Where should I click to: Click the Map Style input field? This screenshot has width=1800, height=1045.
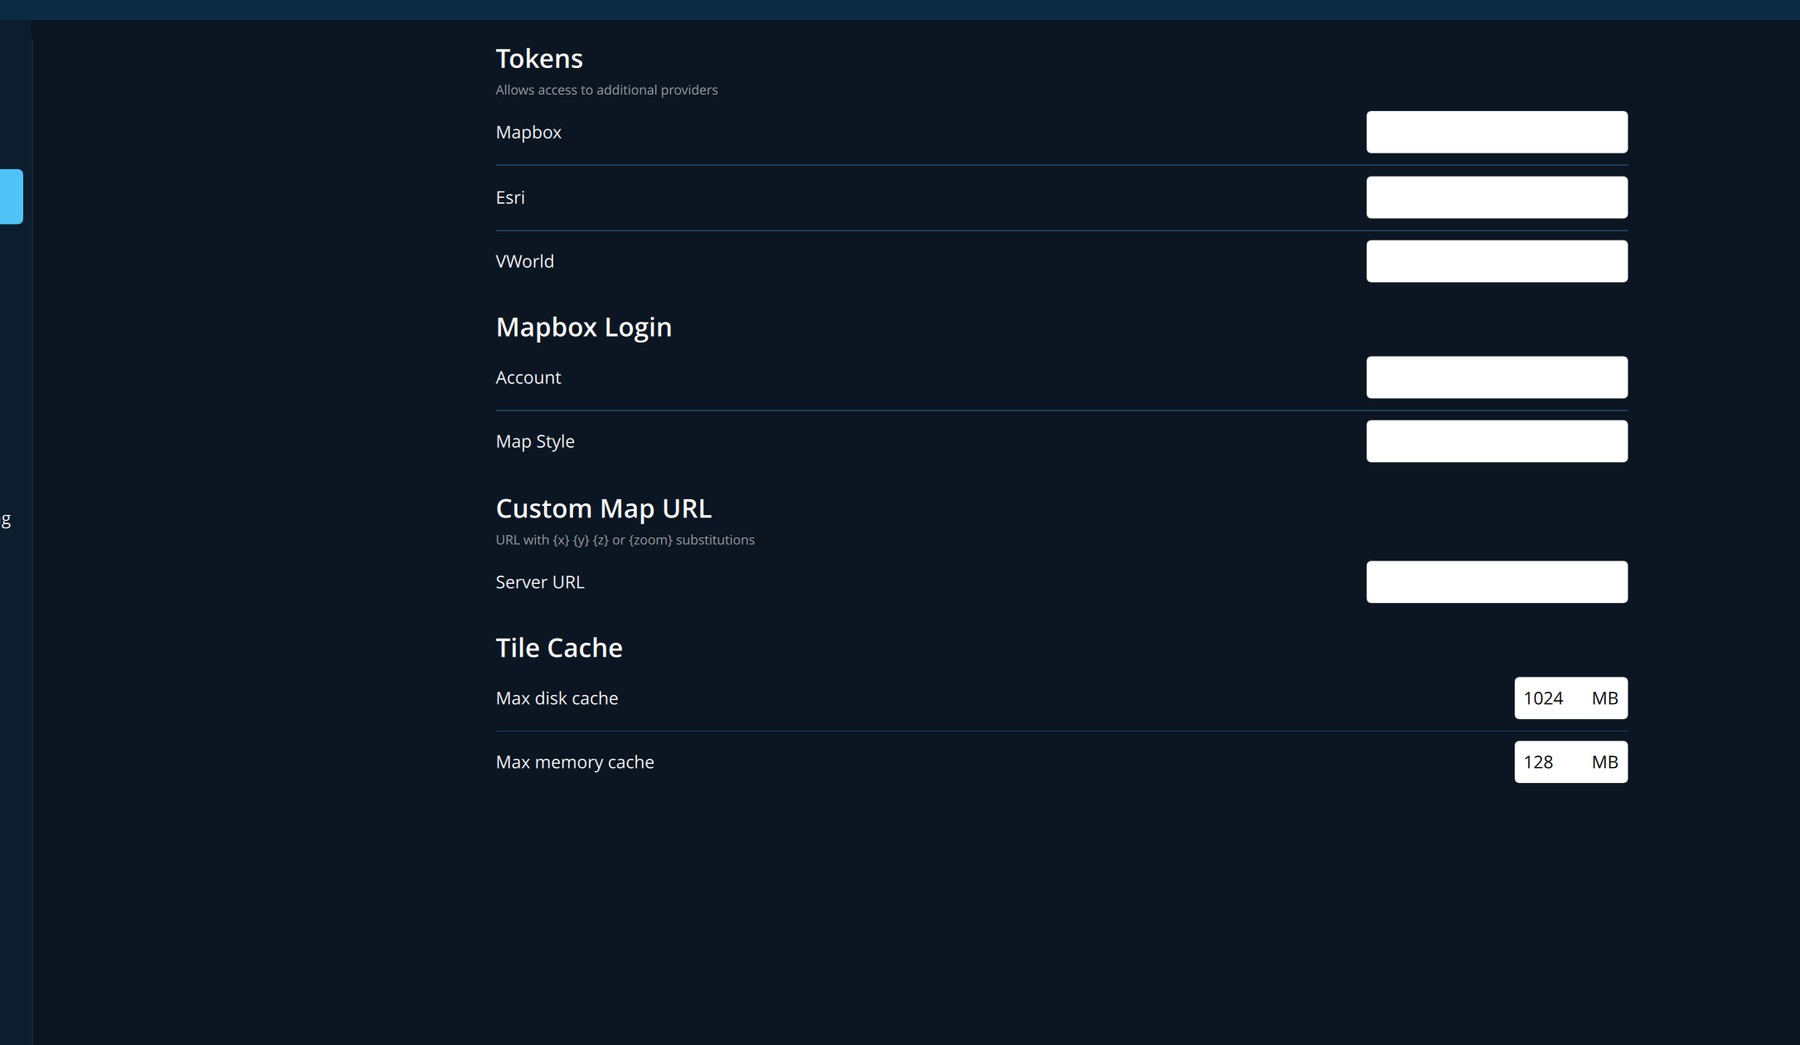coord(1496,441)
